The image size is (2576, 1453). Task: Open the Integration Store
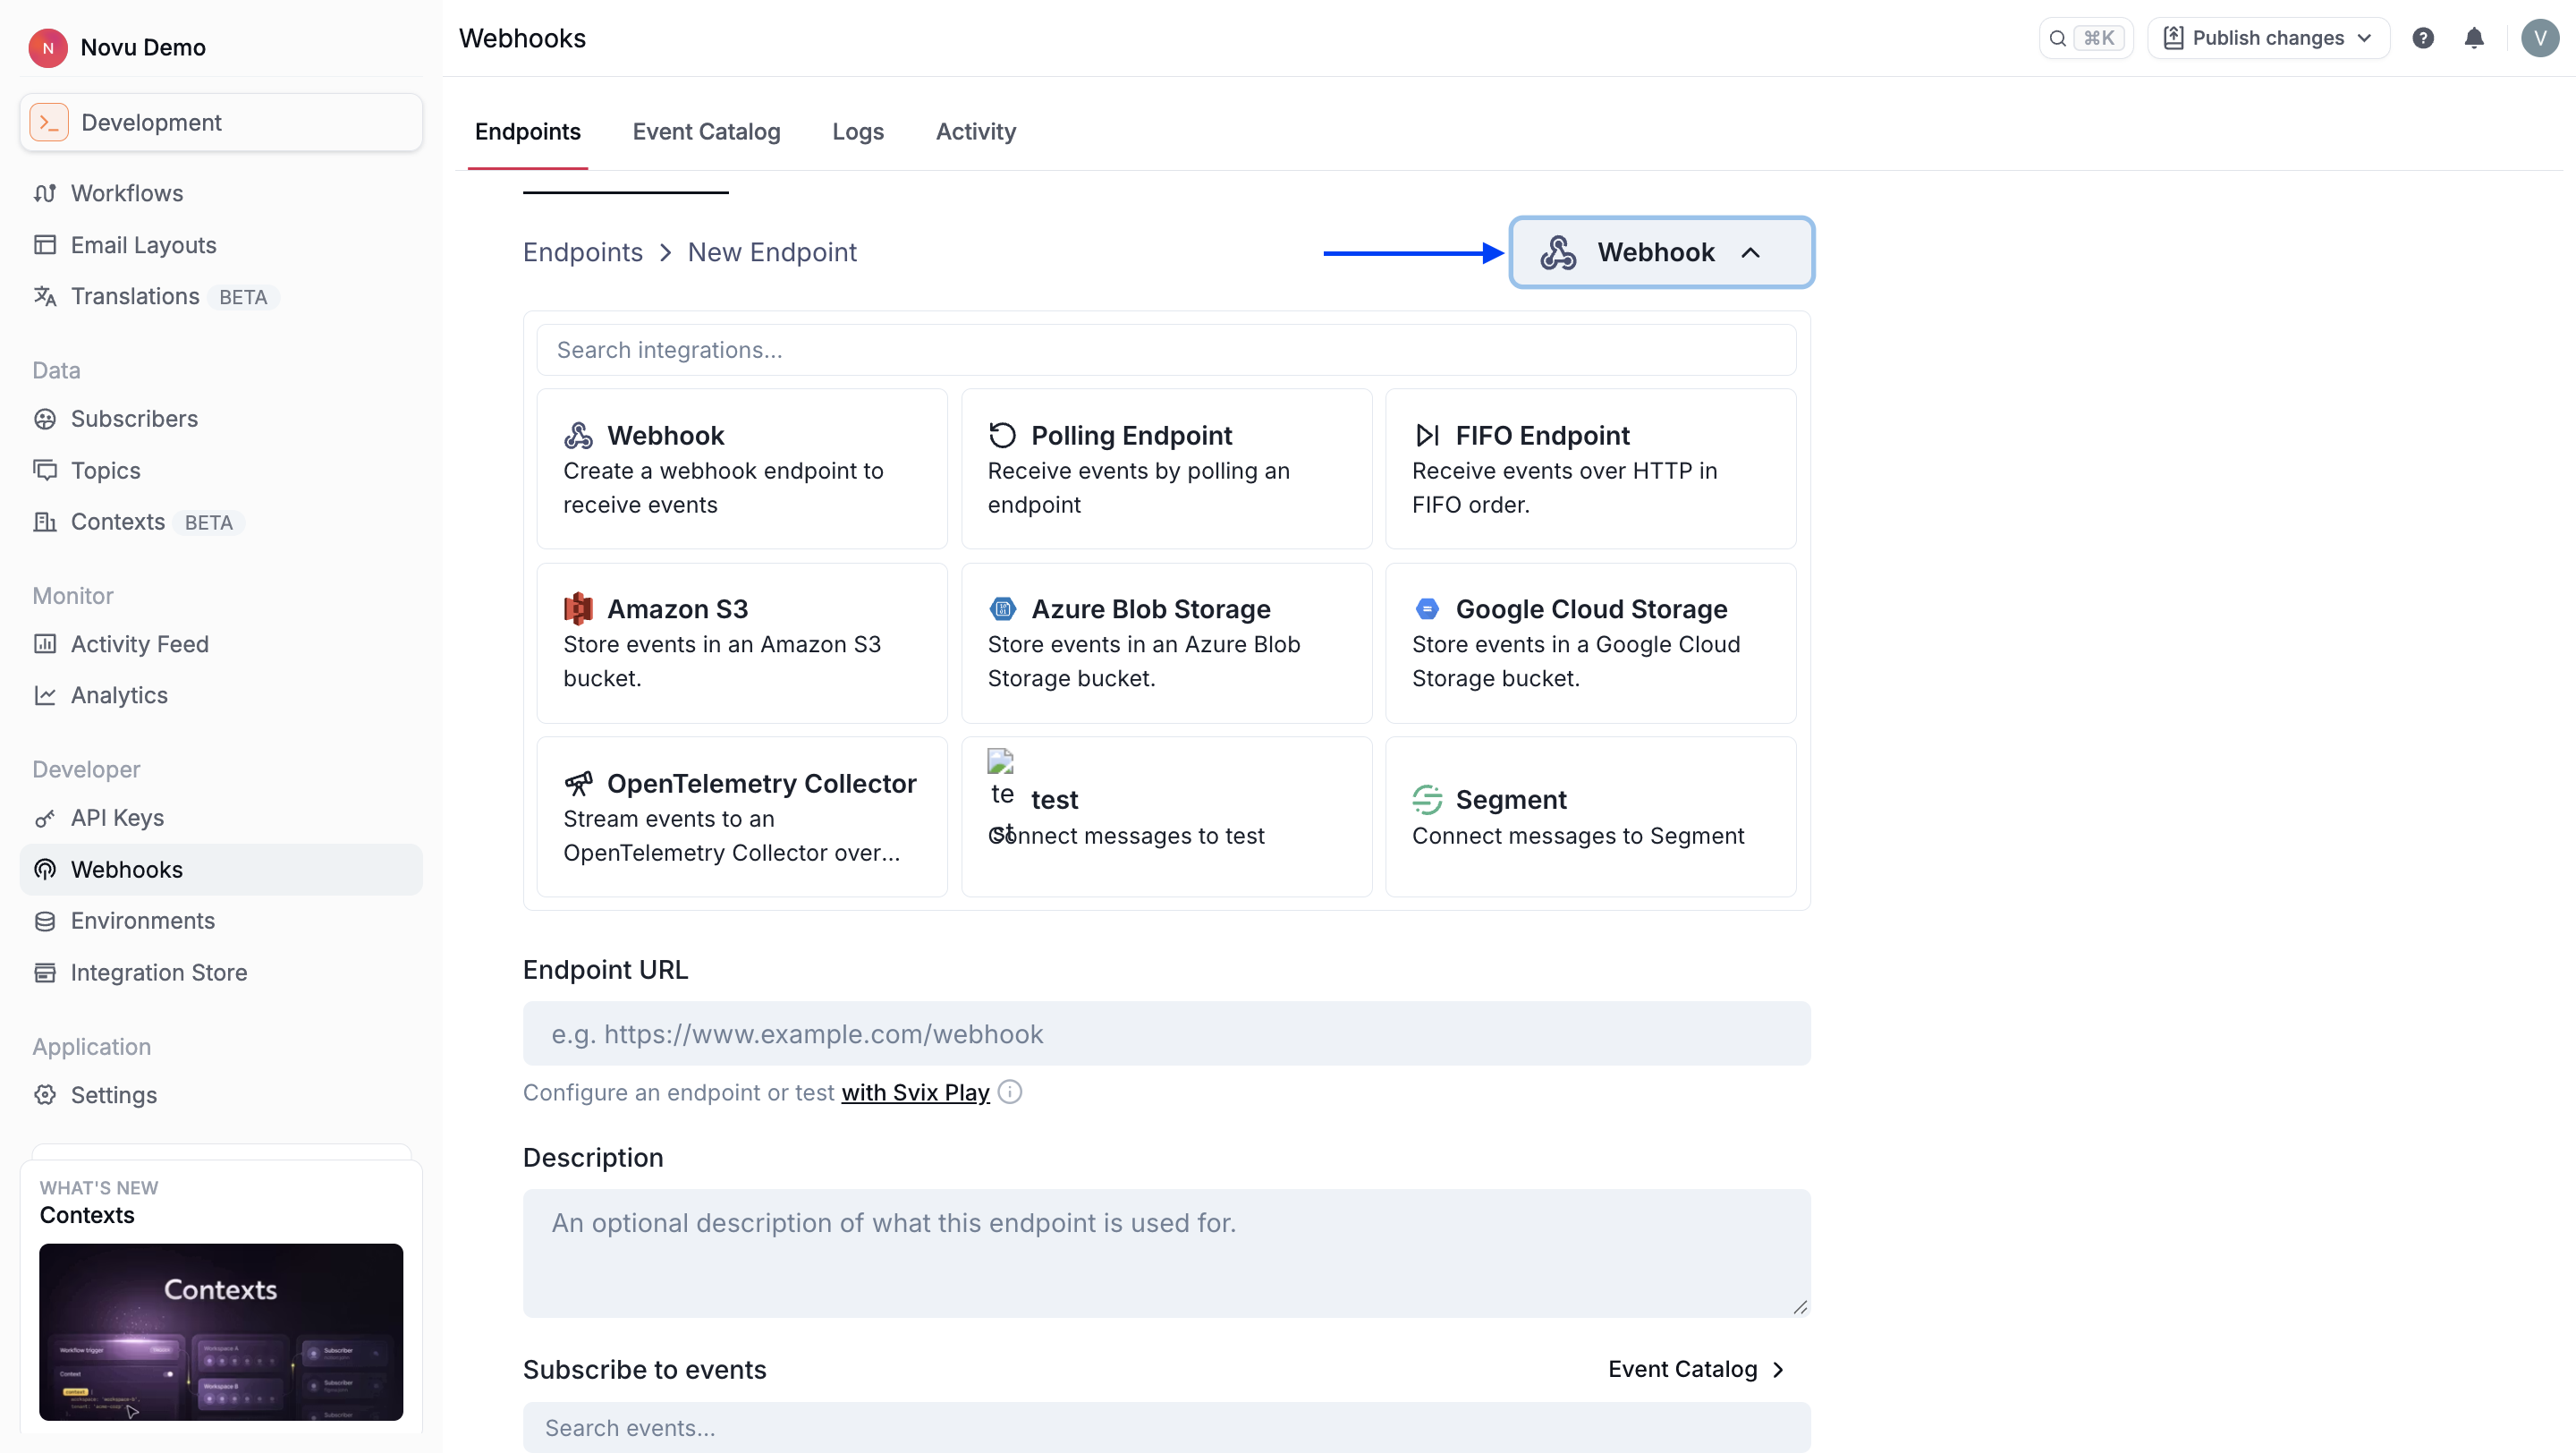pos(158,972)
